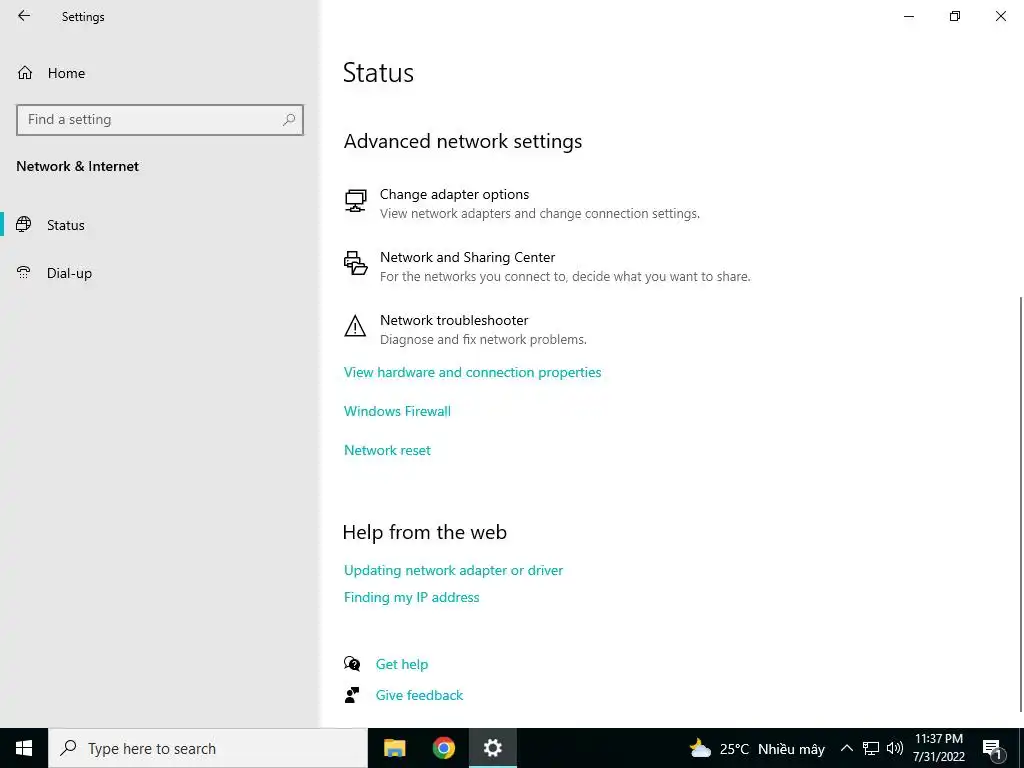Restore down the Settings window
Viewport: 1024px width, 768px height.
(955, 16)
